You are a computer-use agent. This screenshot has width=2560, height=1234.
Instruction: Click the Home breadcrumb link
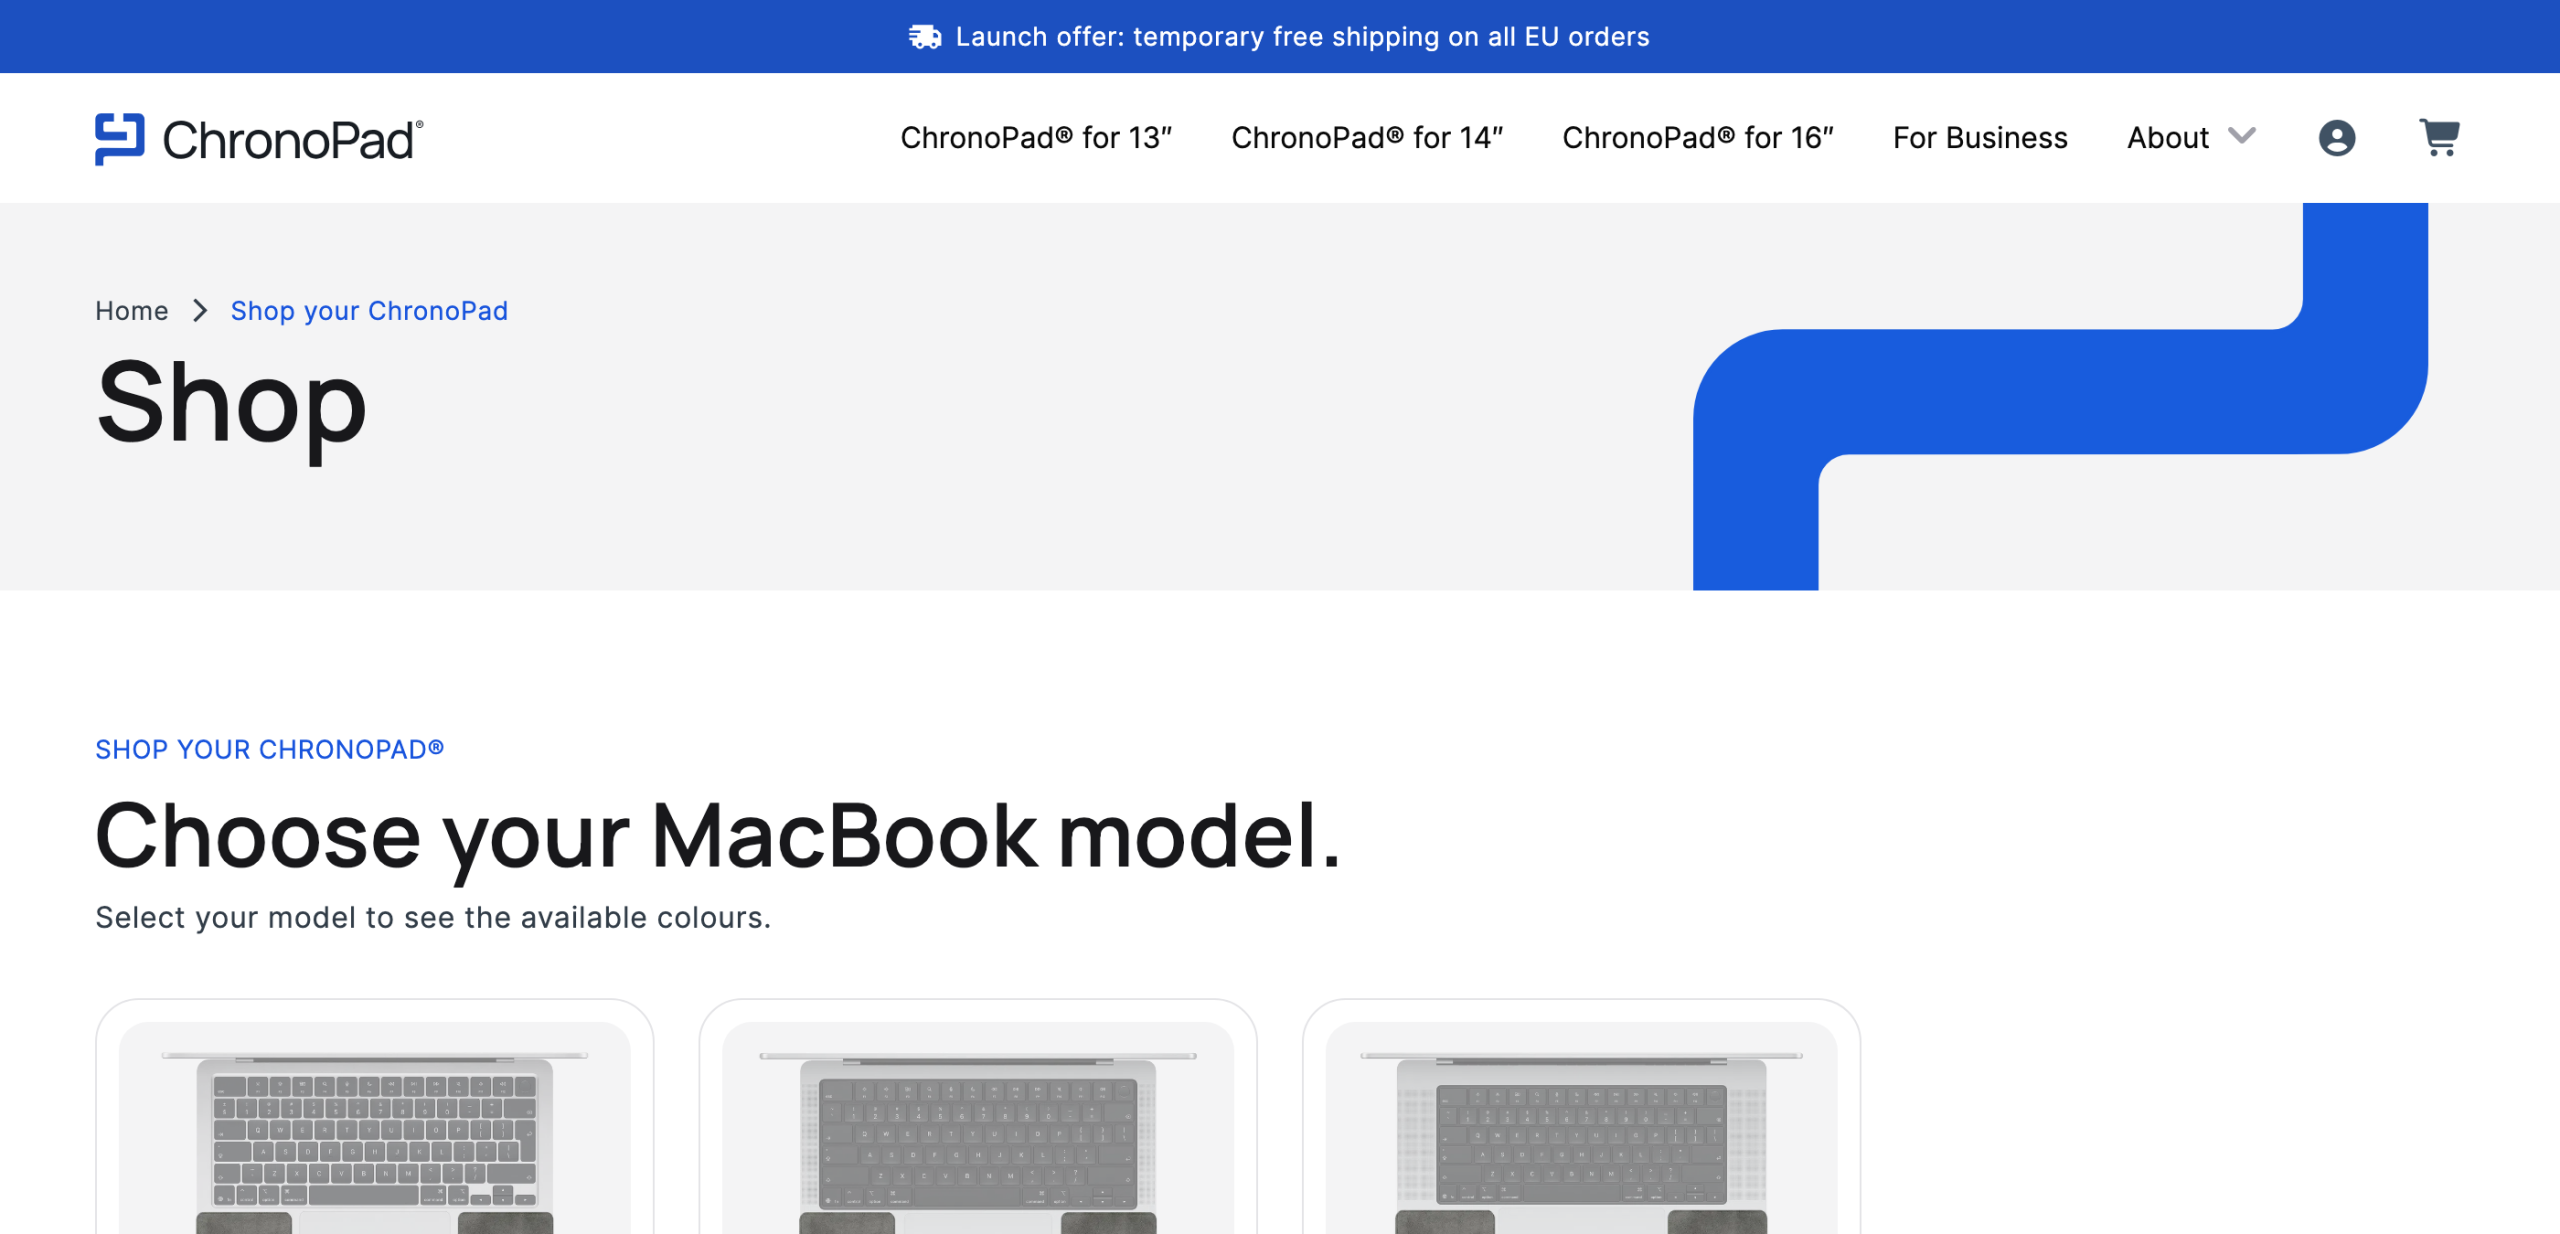(x=132, y=311)
